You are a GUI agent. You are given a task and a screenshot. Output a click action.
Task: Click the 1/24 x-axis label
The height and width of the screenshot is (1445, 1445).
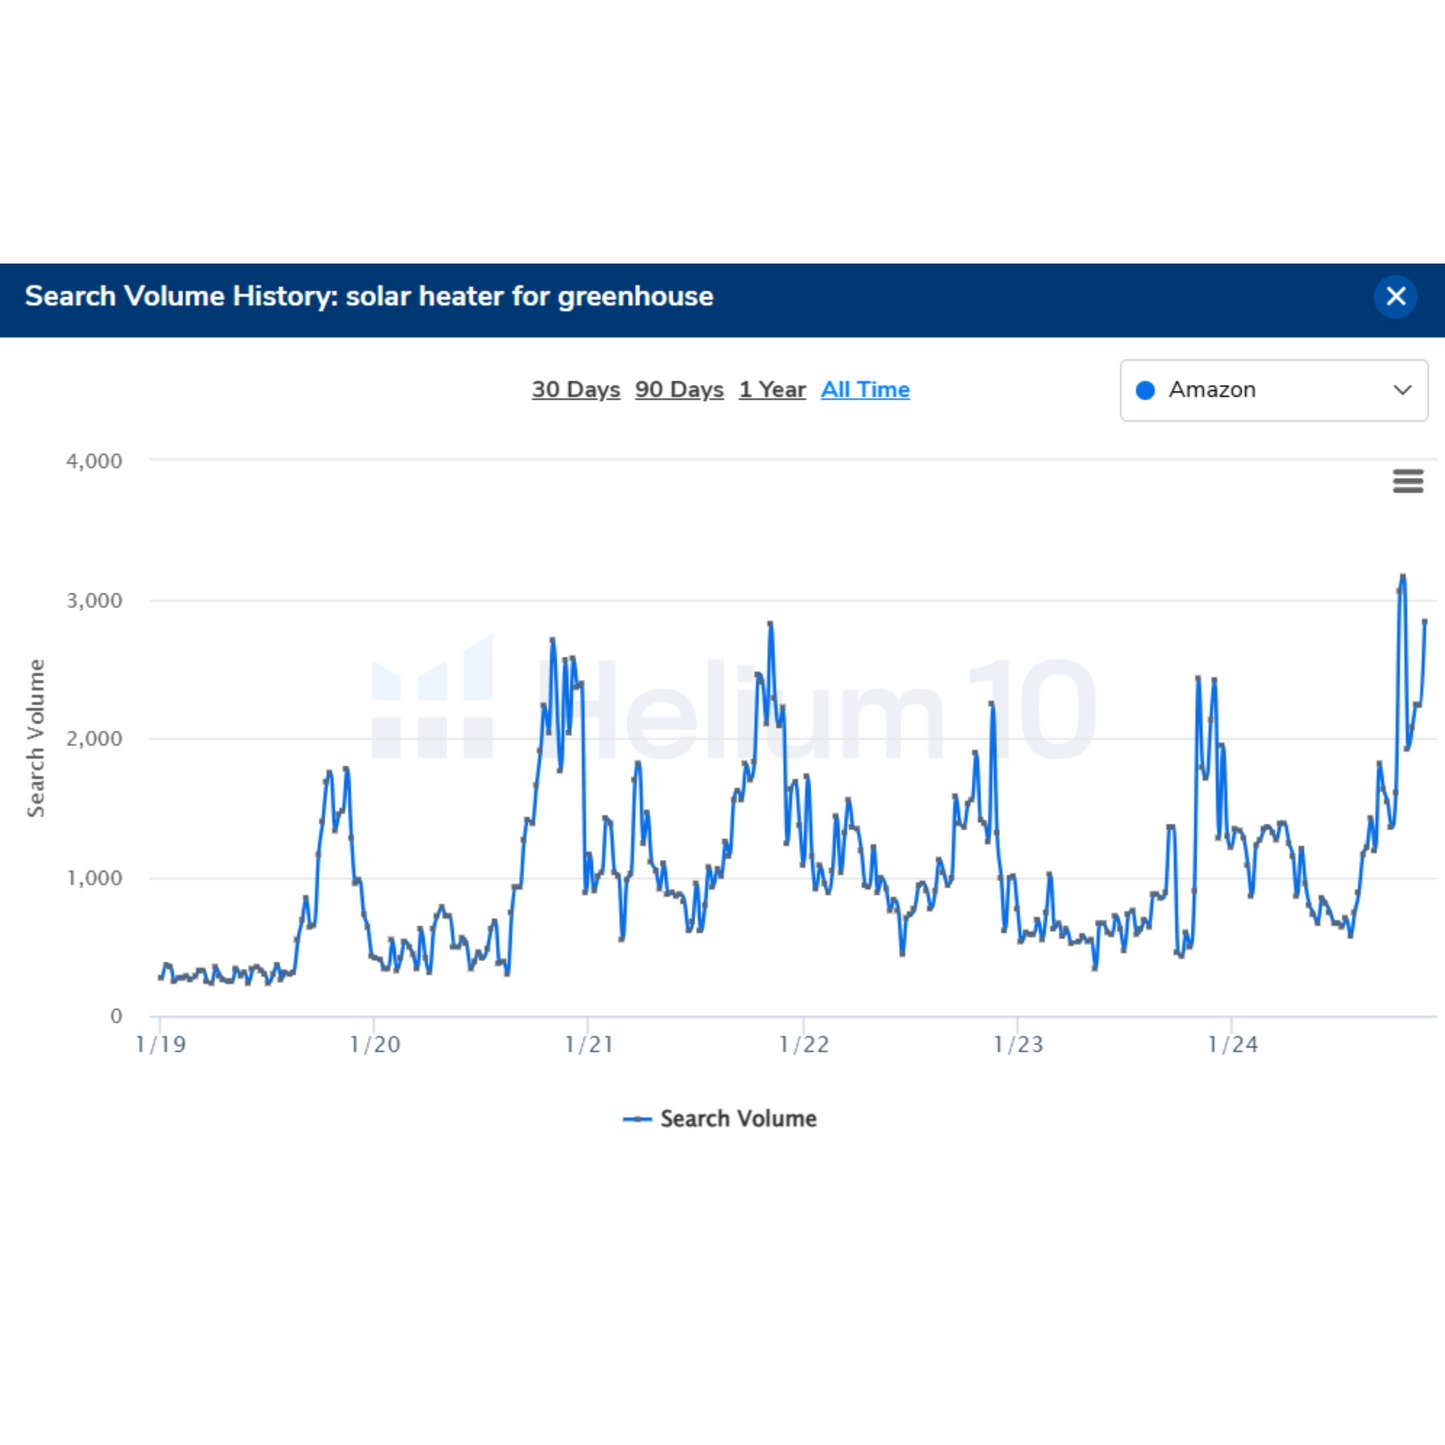[x=1232, y=1045]
